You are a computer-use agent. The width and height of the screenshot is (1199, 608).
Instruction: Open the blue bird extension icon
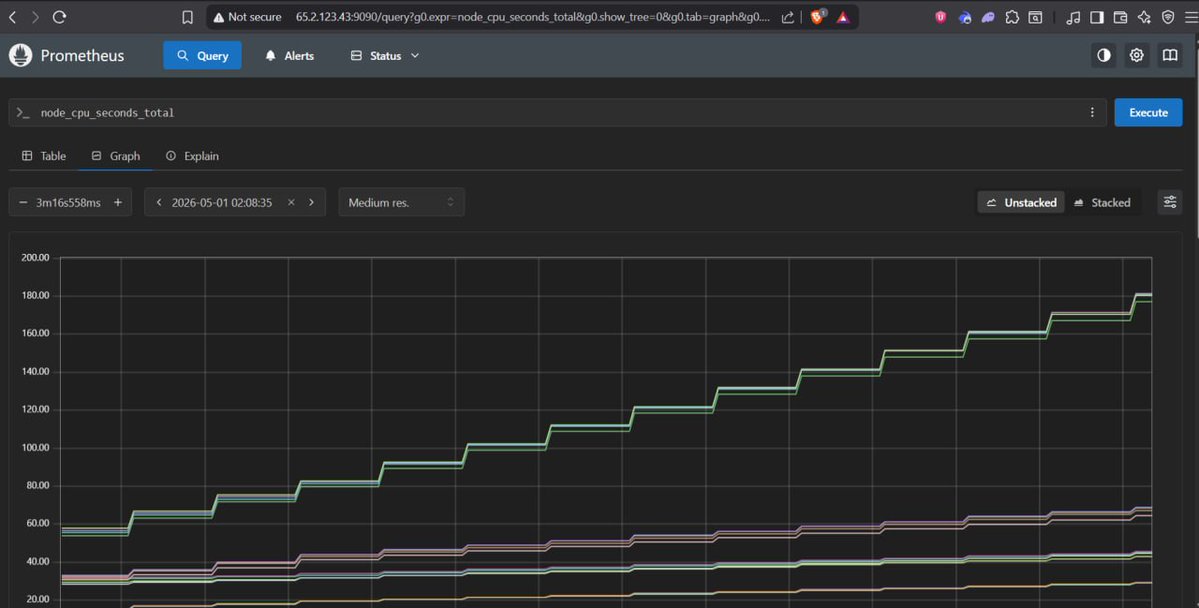pos(965,17)
